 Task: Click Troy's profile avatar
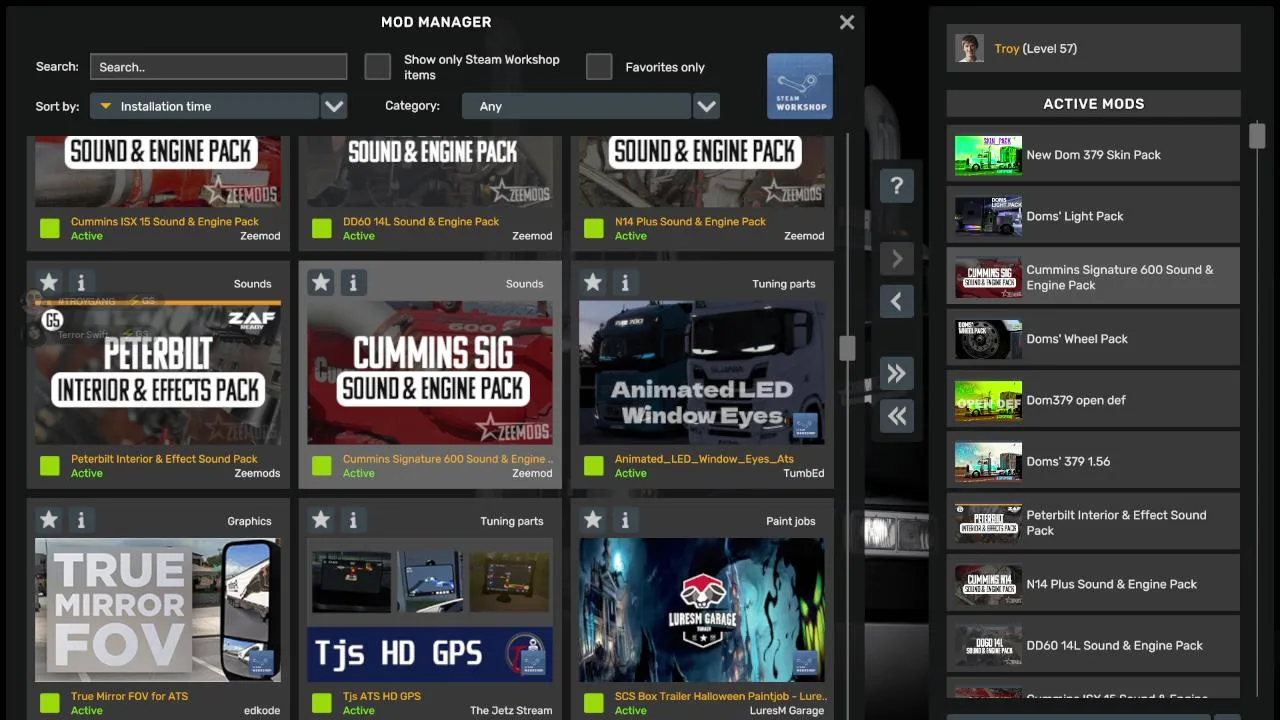coord(969,48)
